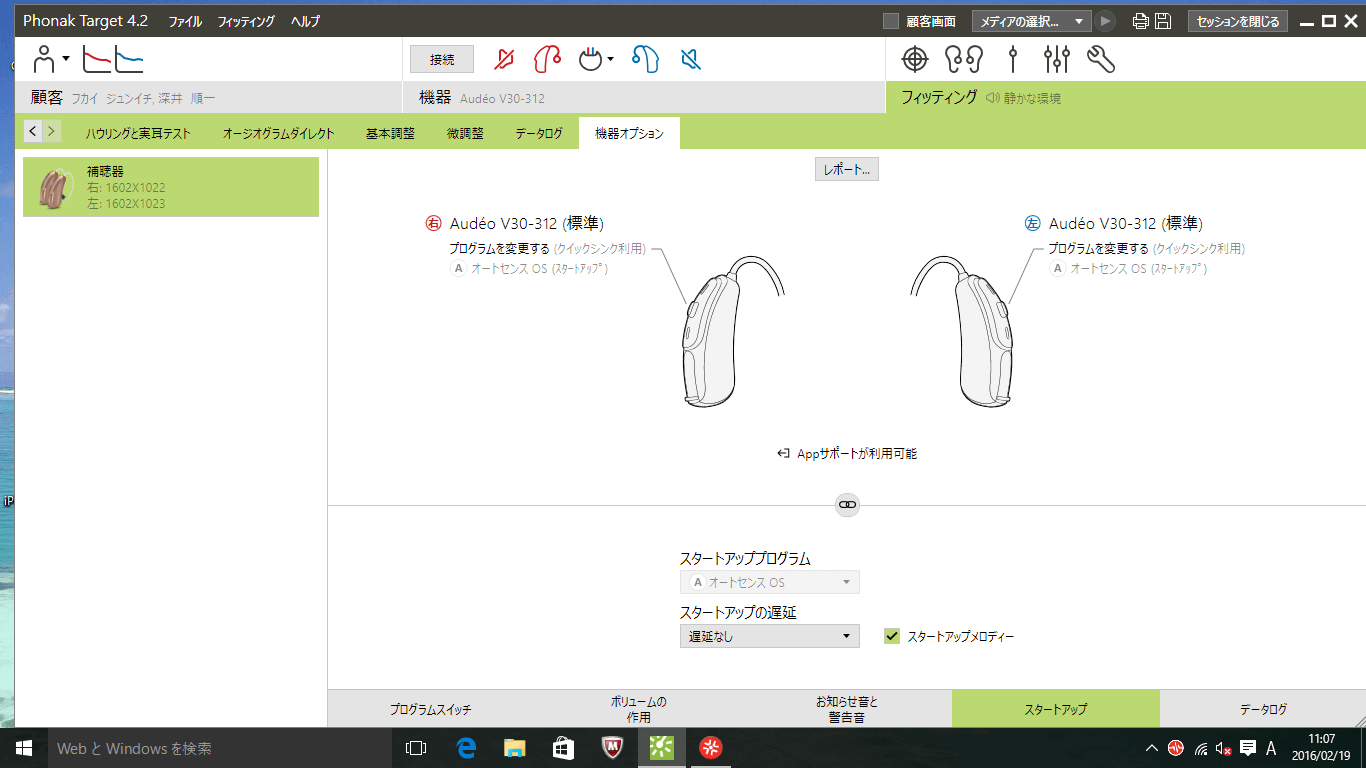Switch to ハウリングと実耳テスト tab
Screen dimensions: 1366x768
tap(139, 133)
